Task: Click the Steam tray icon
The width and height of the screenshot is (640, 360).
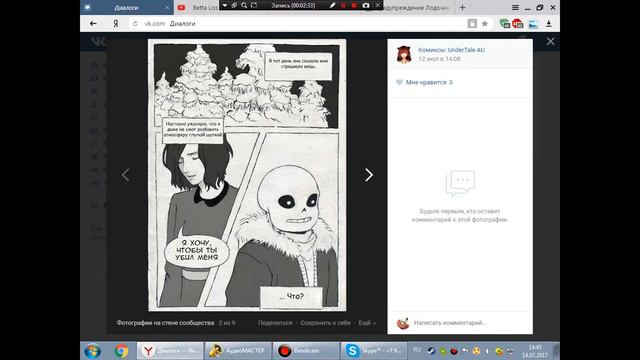Action: [431, 351]
